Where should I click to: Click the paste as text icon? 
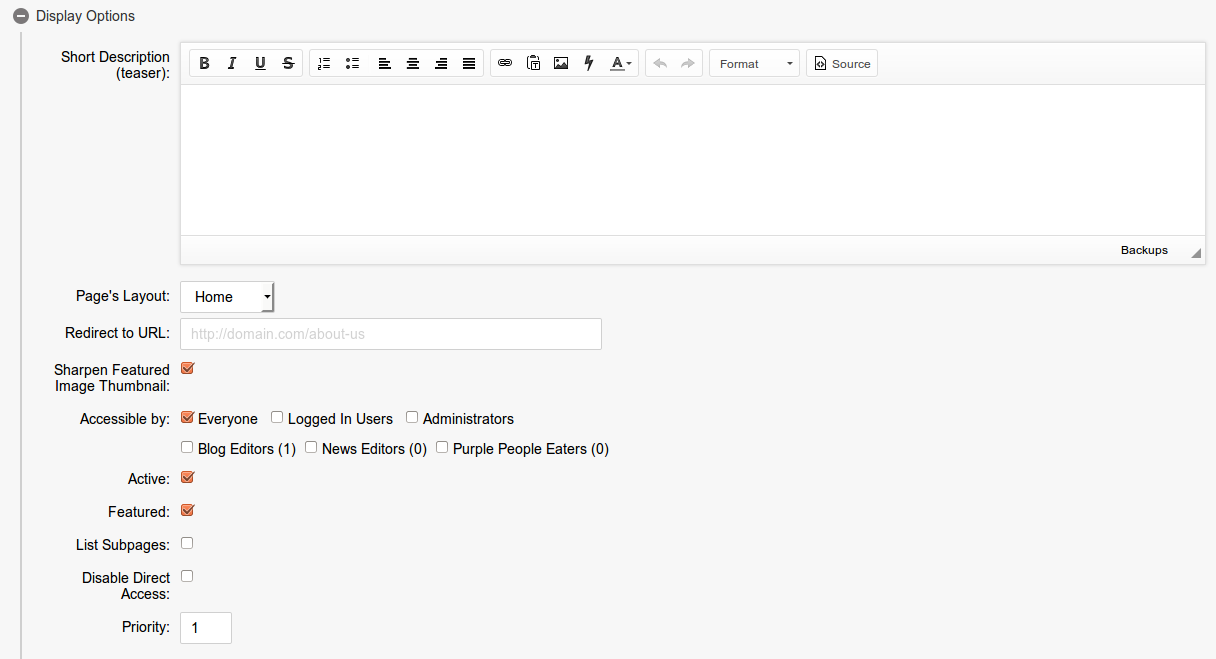(533, 64)
